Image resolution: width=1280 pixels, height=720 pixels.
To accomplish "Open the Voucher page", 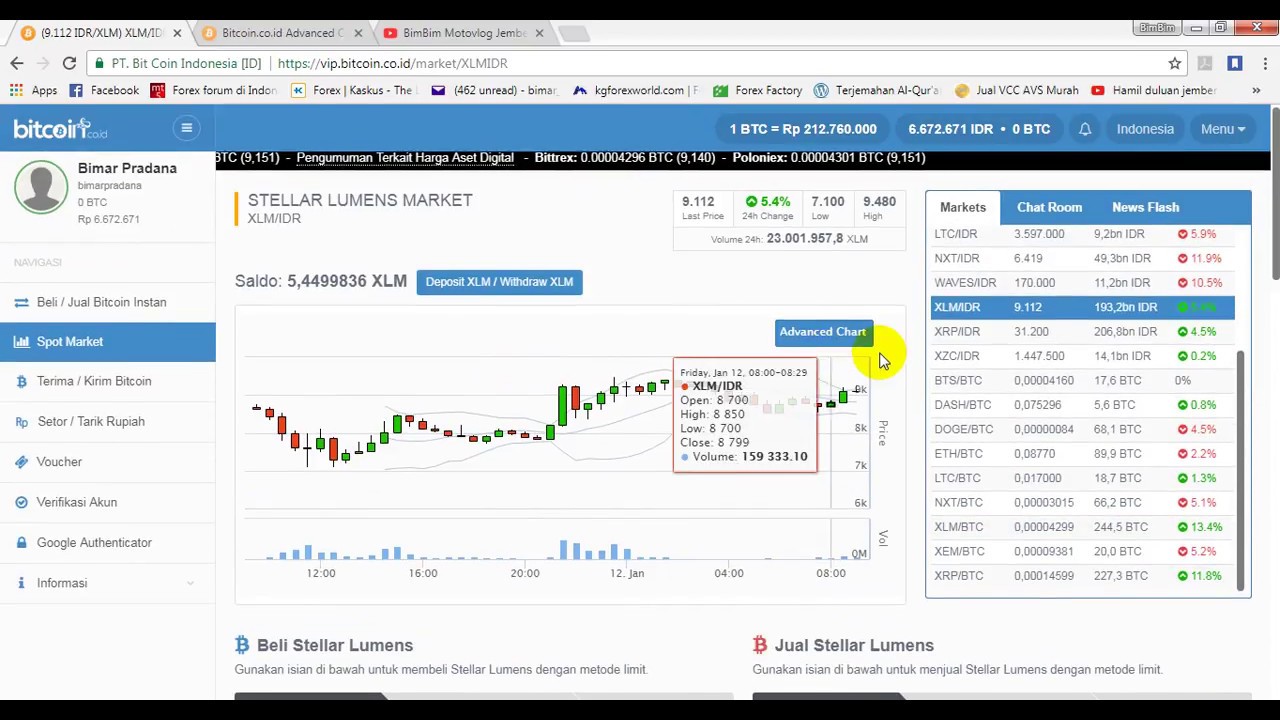I will (107, 462).
